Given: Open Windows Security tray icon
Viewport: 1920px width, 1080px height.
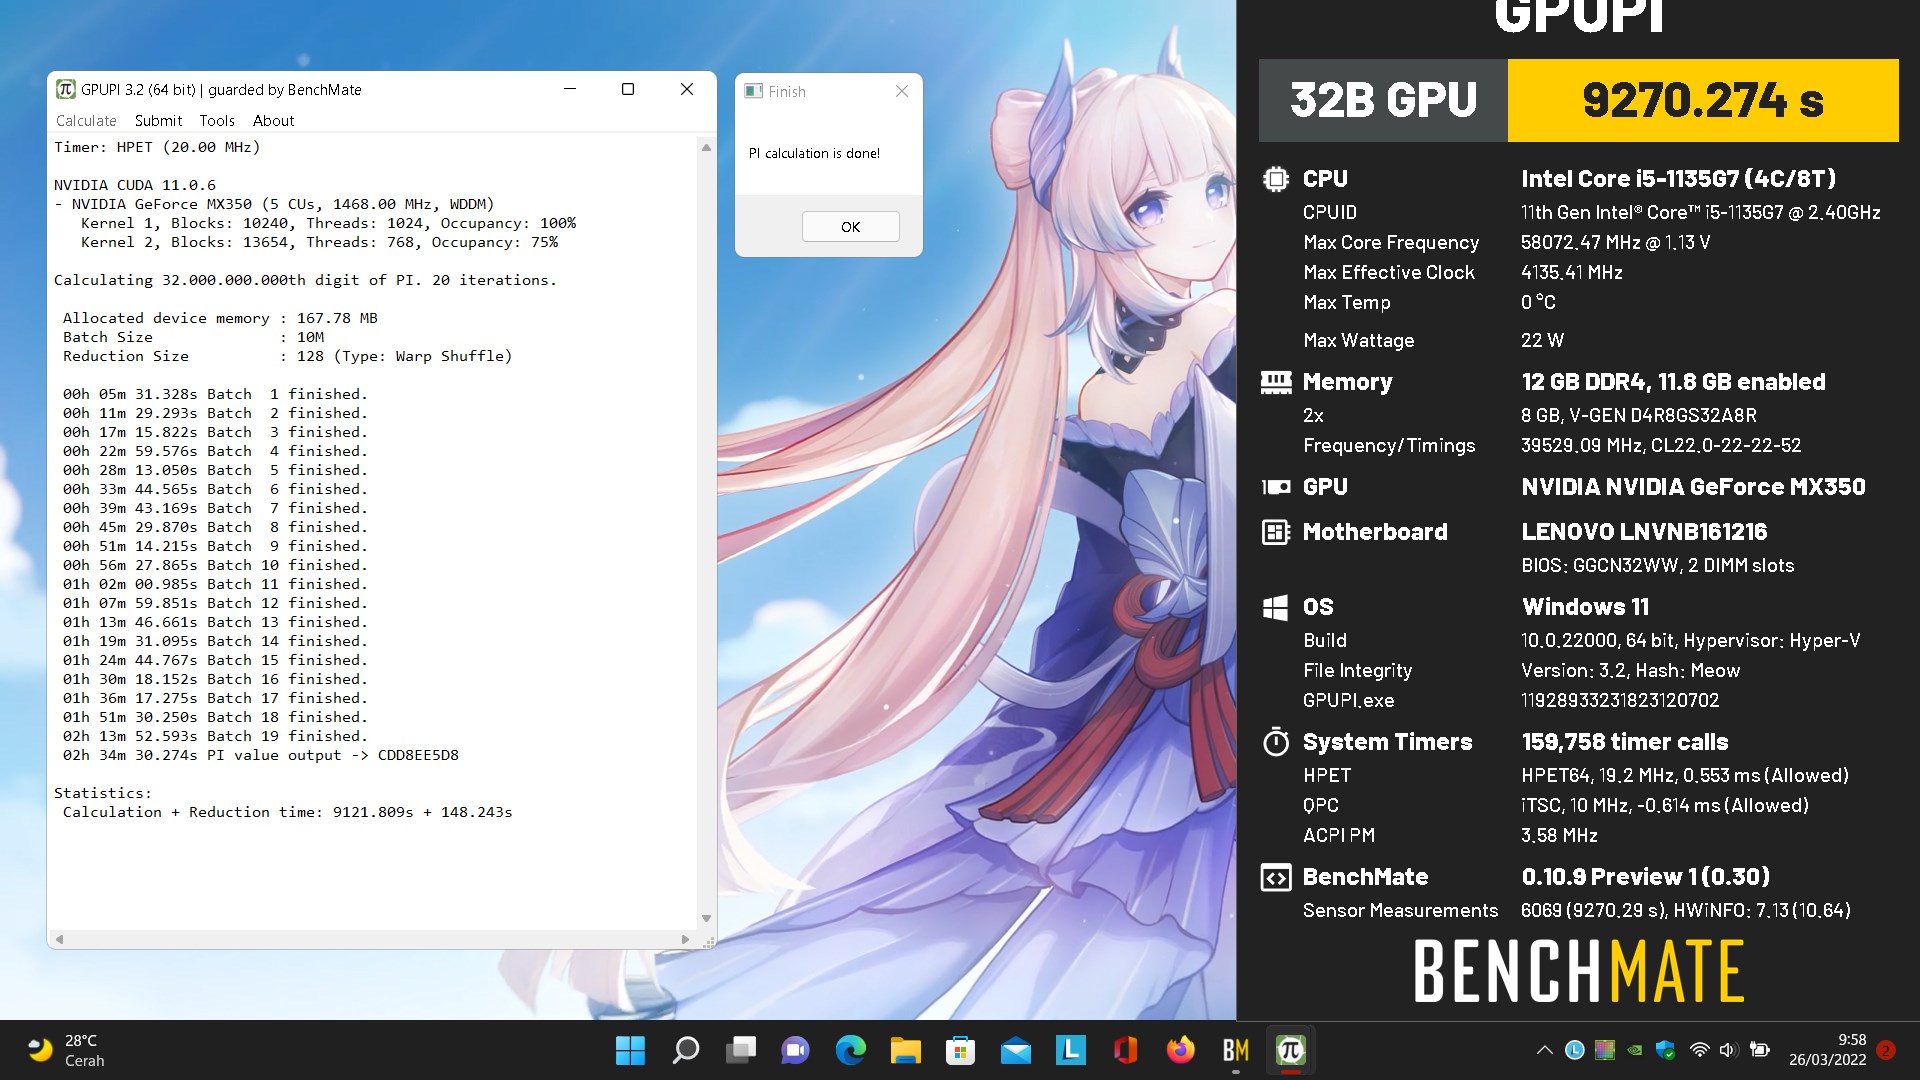Looking at the screenshot, I should coord(1665,1050).
